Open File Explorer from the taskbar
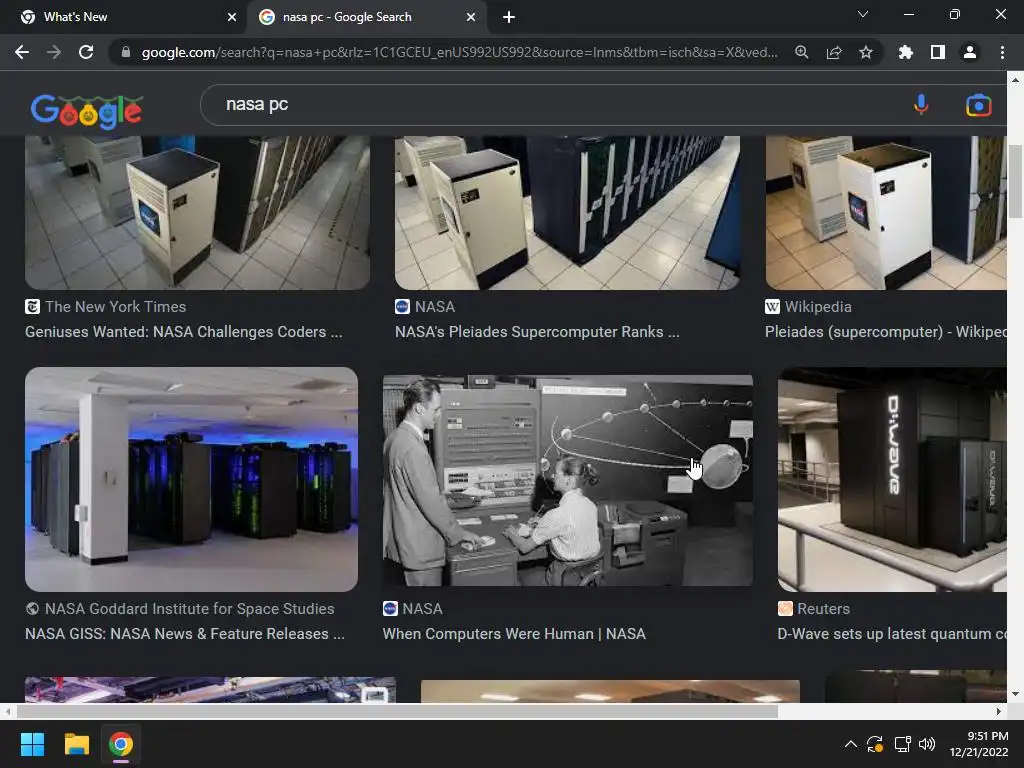Image resolution: width=1024 pixels, height=768 pixels. (x=76, y=744)
